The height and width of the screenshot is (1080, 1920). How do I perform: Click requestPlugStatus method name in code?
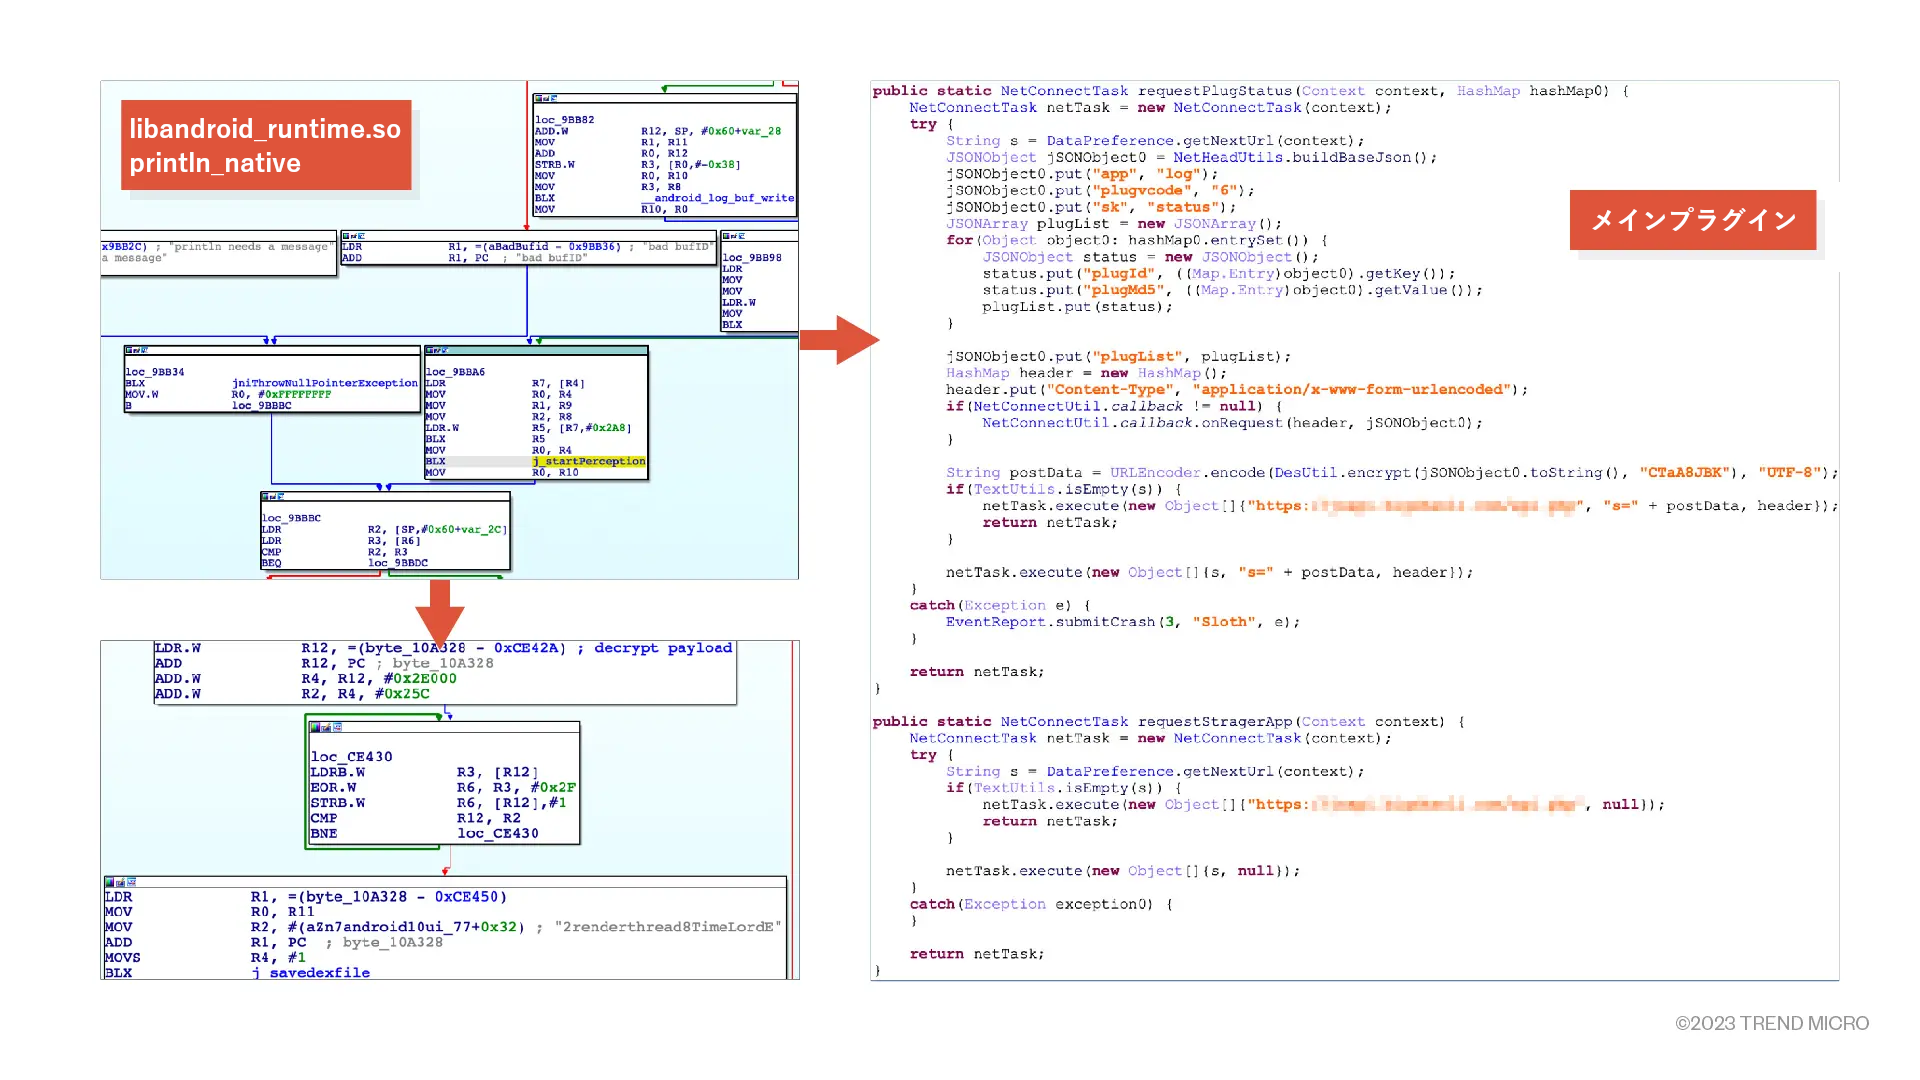(1215, 91)
